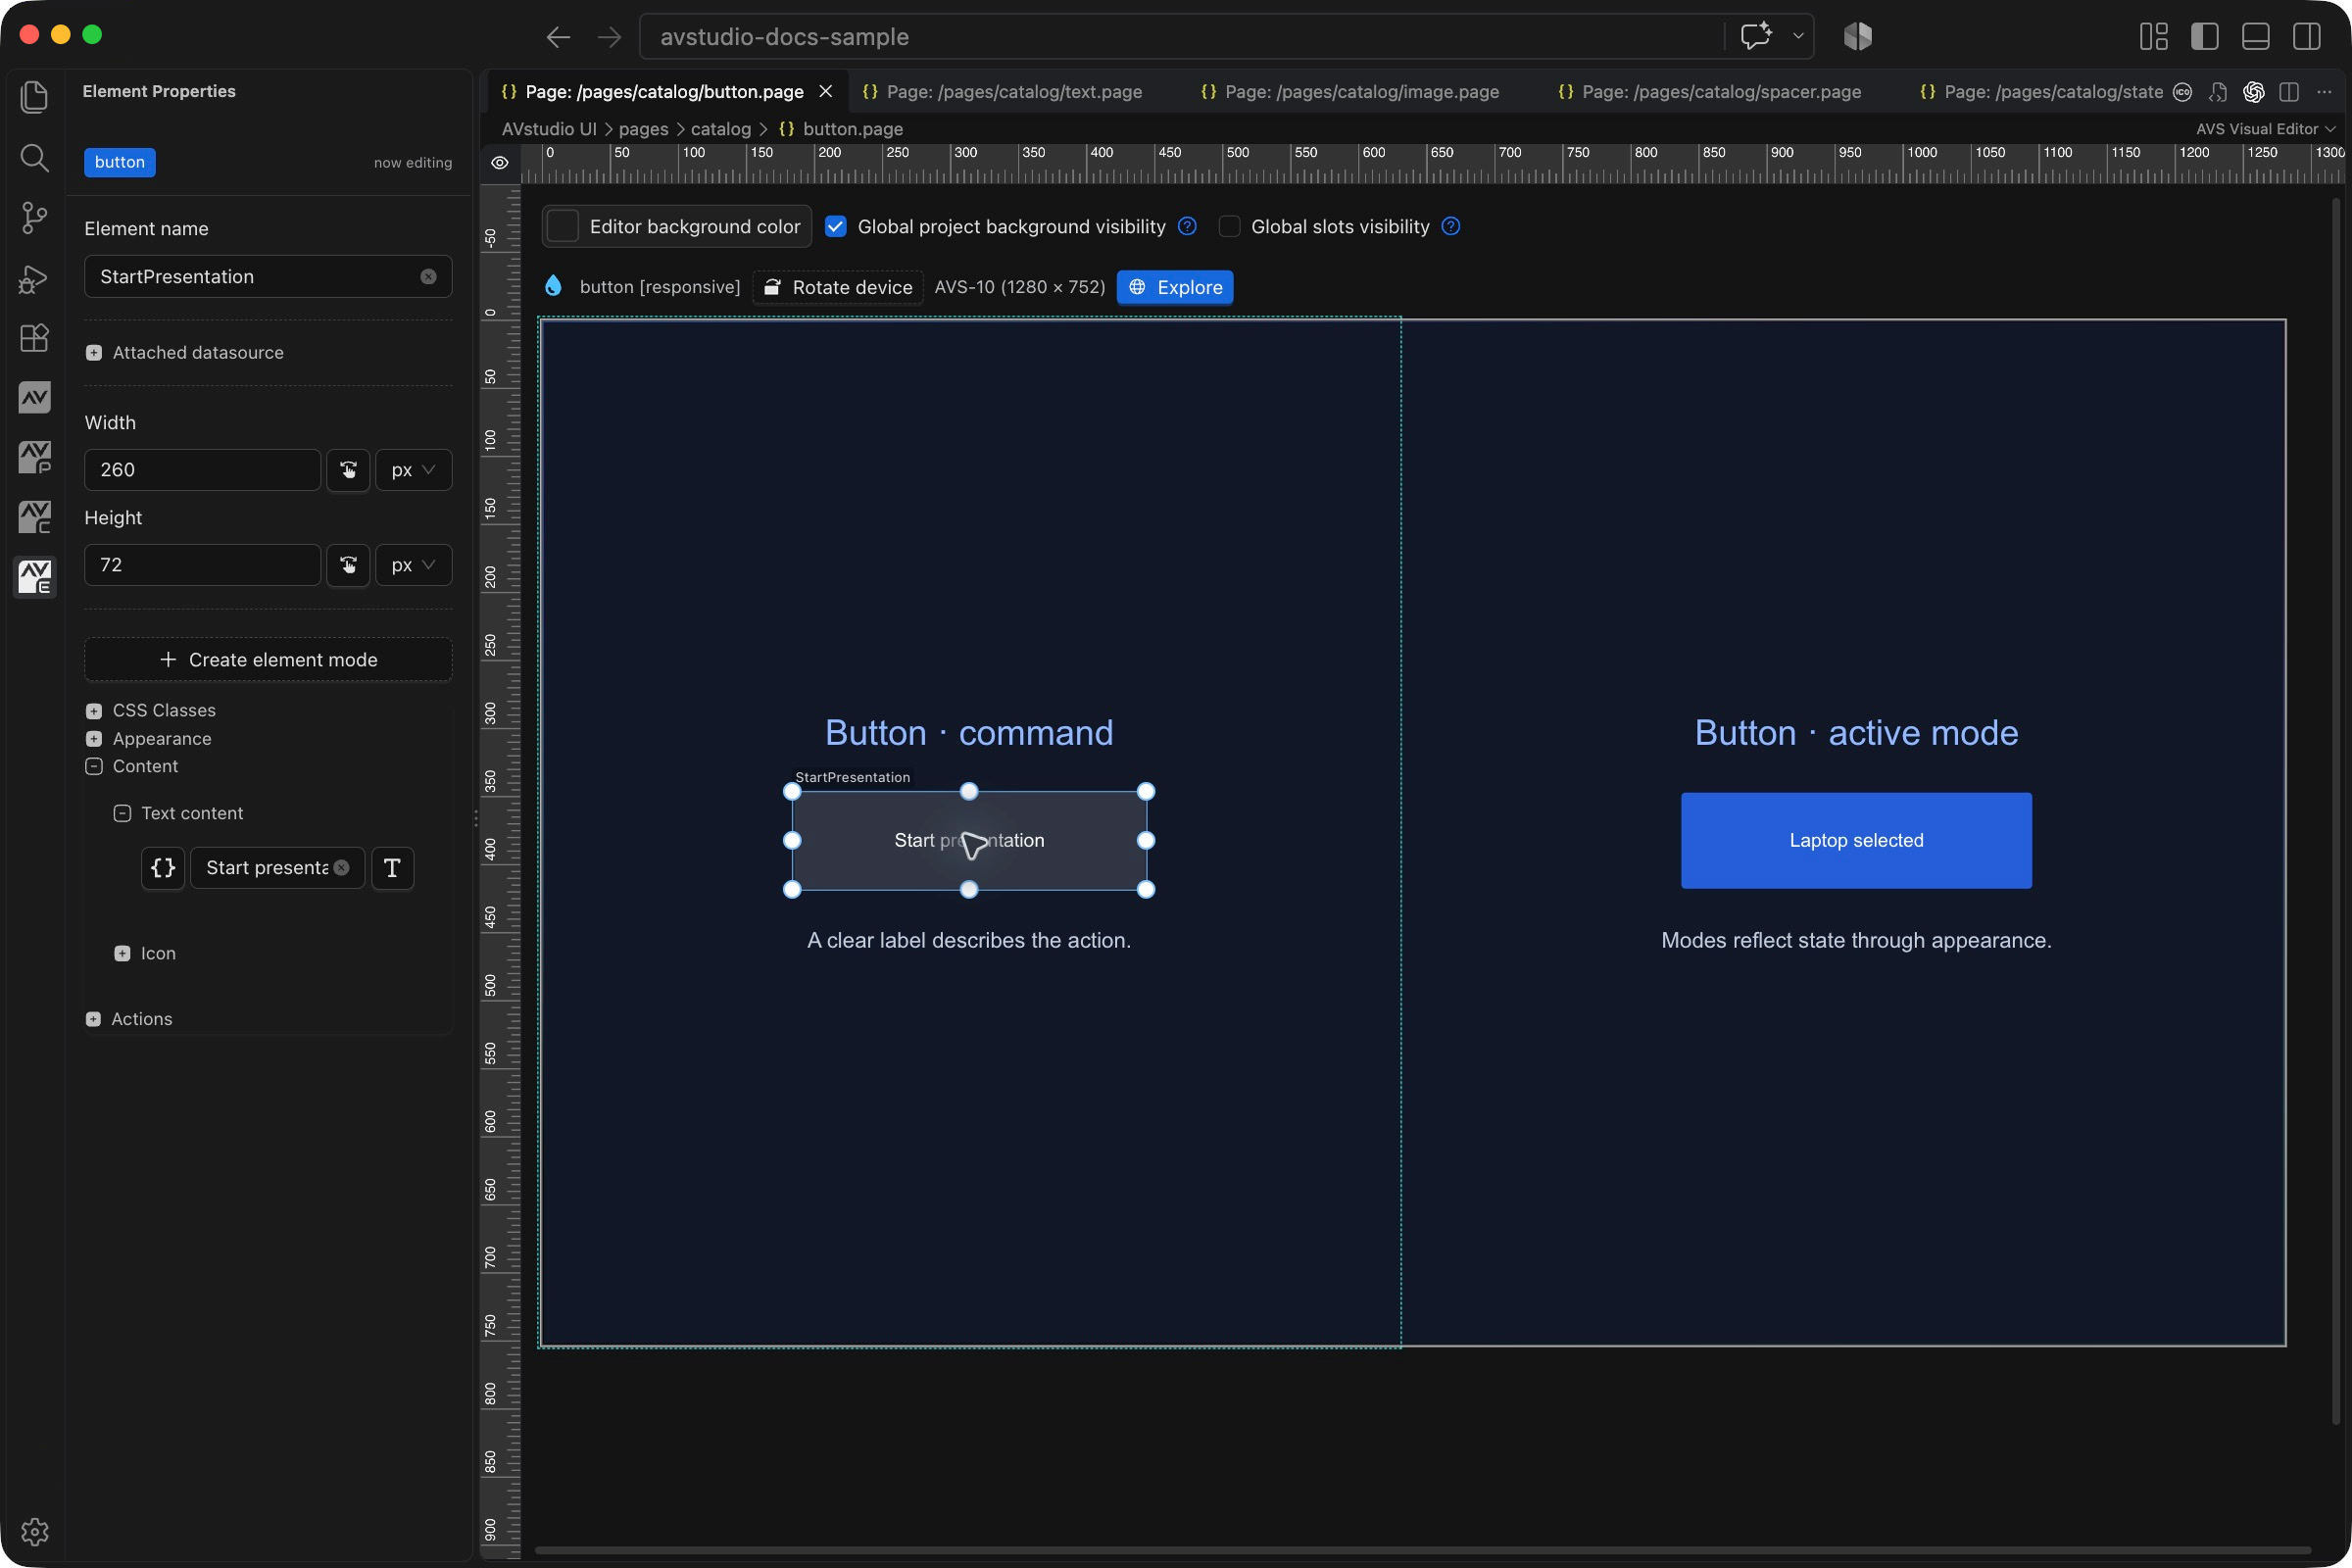Toggle the primary side bar layout icon

pyautogui.click(x=2204, y=37)
